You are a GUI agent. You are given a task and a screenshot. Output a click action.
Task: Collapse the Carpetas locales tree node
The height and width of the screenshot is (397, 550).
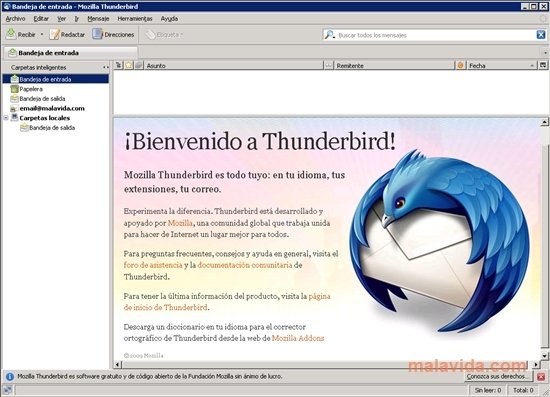click(x=6, y=118)
